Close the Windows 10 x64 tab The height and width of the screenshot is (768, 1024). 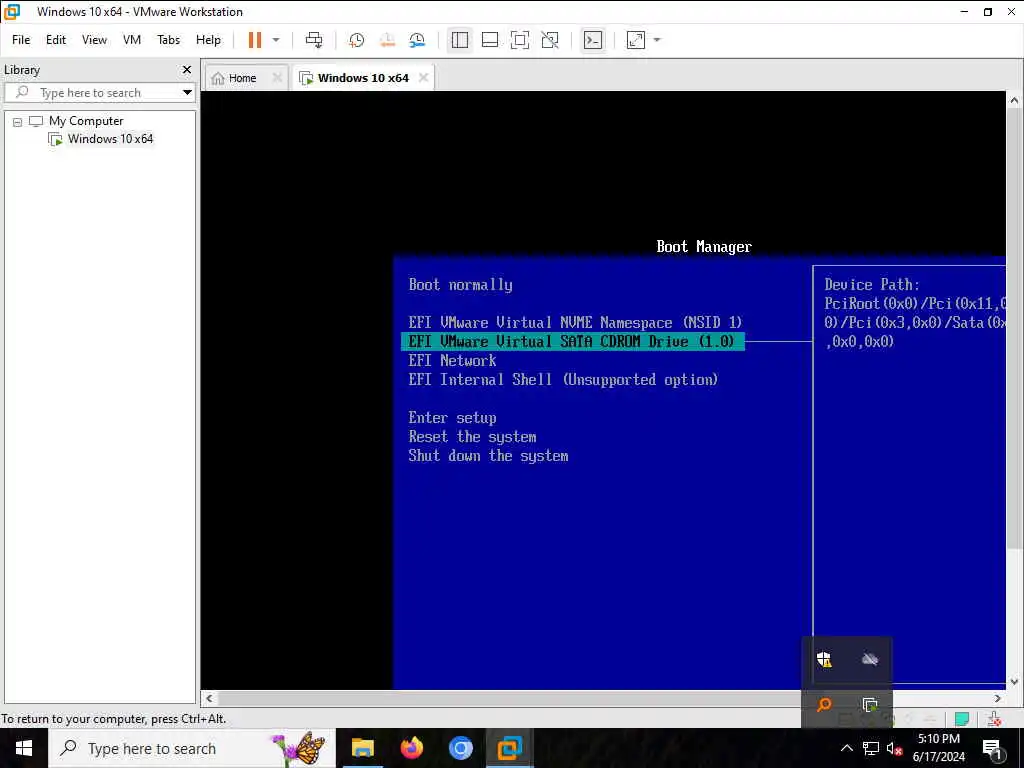click(x=423, y=78)
